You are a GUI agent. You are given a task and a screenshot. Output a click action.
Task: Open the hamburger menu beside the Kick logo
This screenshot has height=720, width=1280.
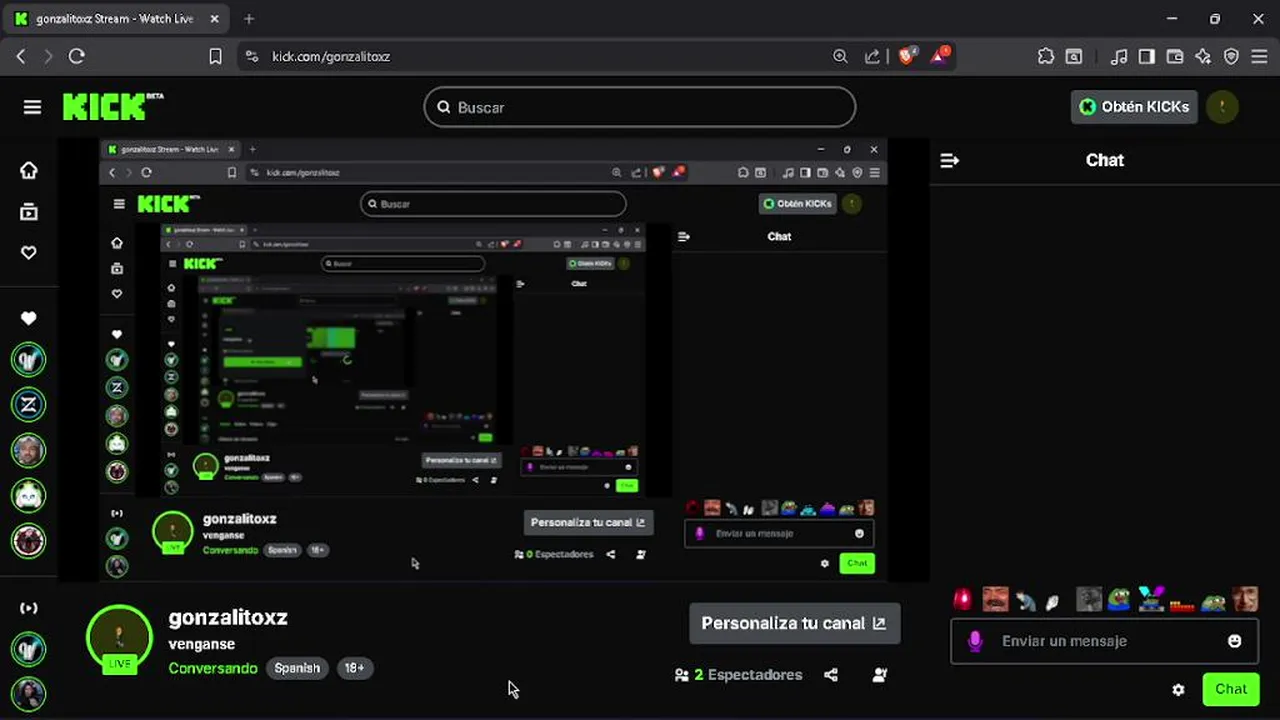(x=32, y=107)
